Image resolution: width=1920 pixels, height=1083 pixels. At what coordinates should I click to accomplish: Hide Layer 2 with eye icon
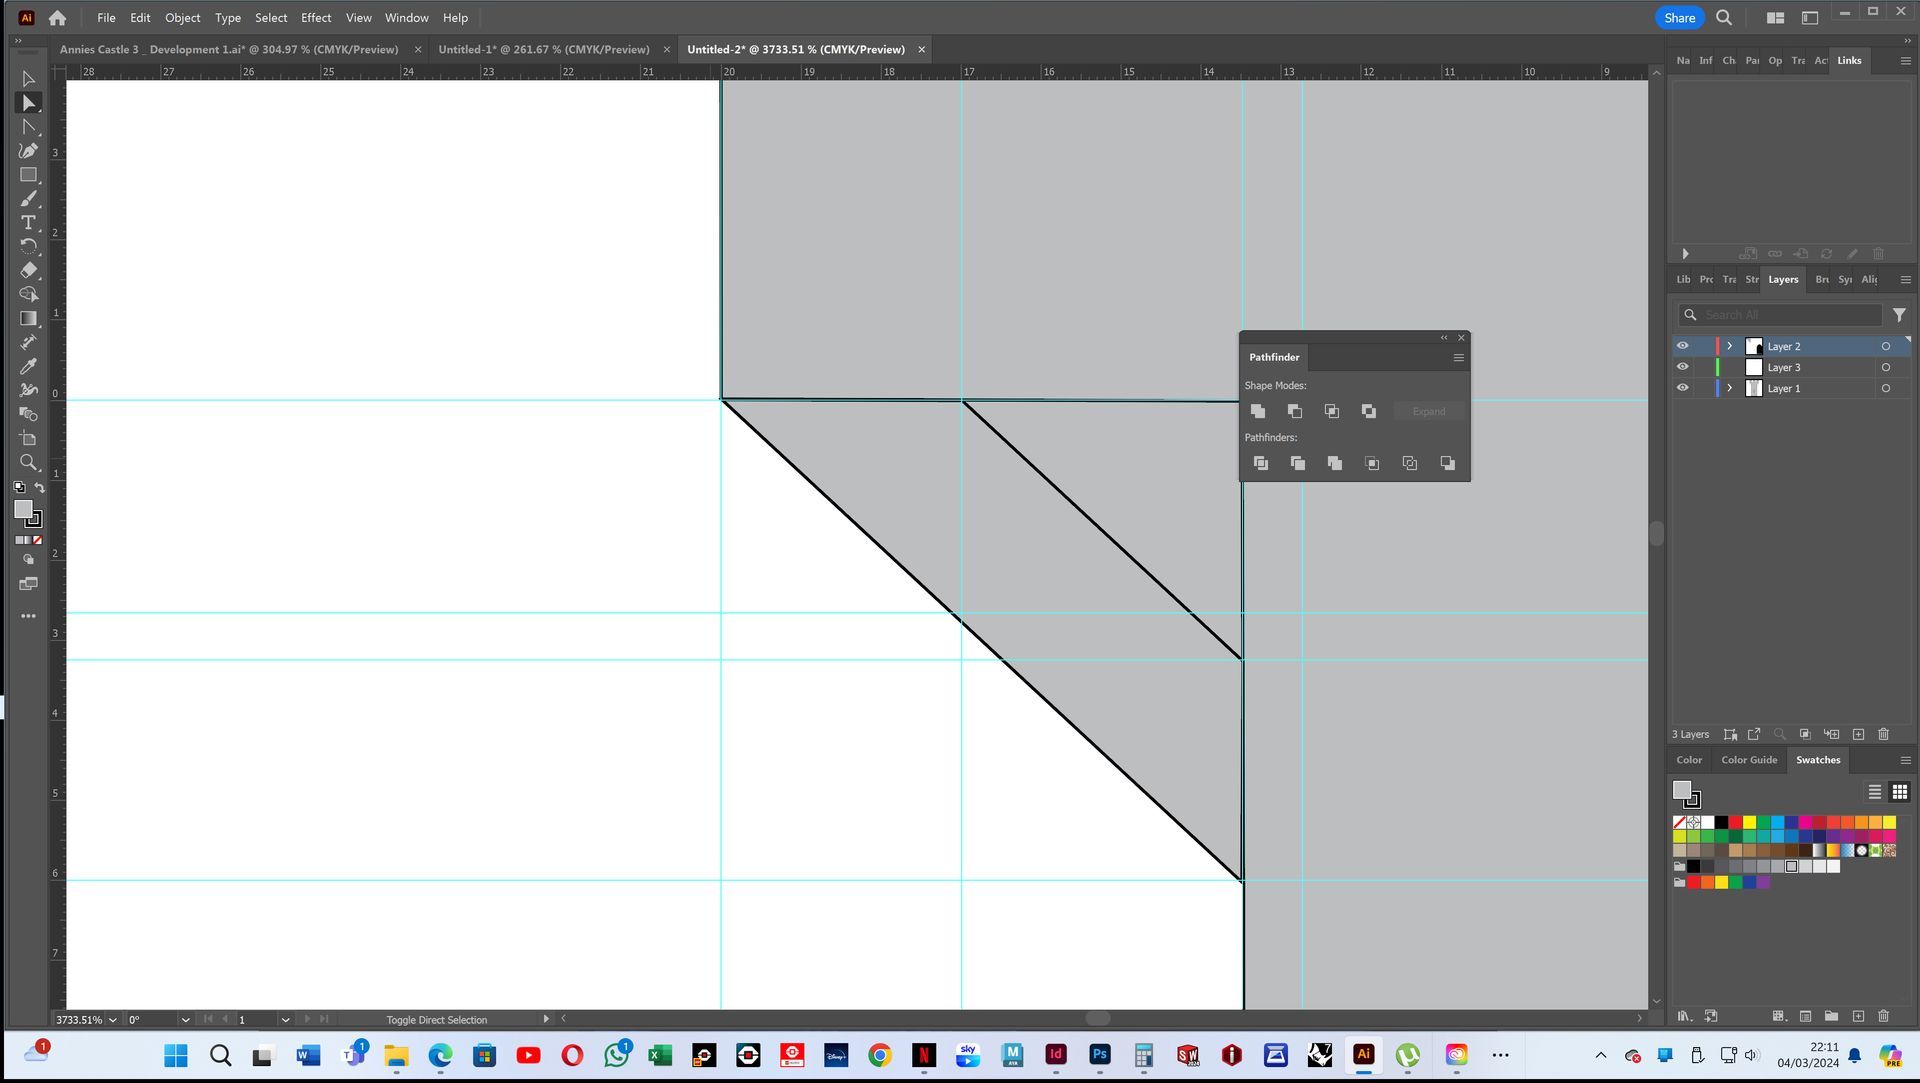(x=1682, y=346)
